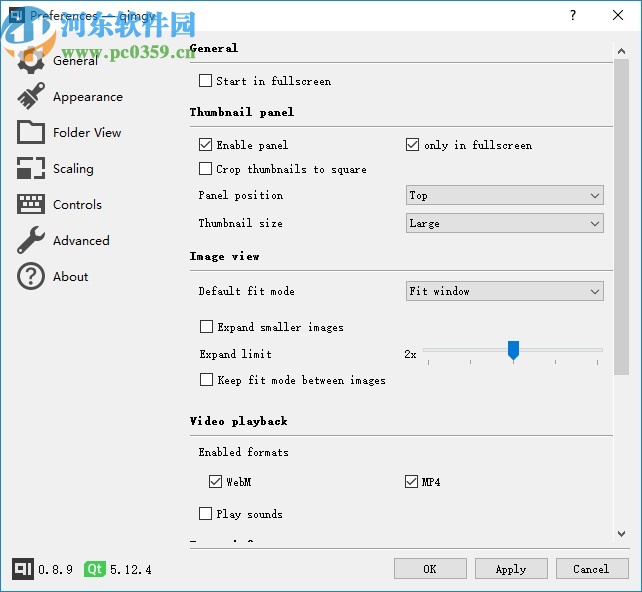Click the Scaling icon in sidebar
The image size is (642, 592).
point(31,168)
